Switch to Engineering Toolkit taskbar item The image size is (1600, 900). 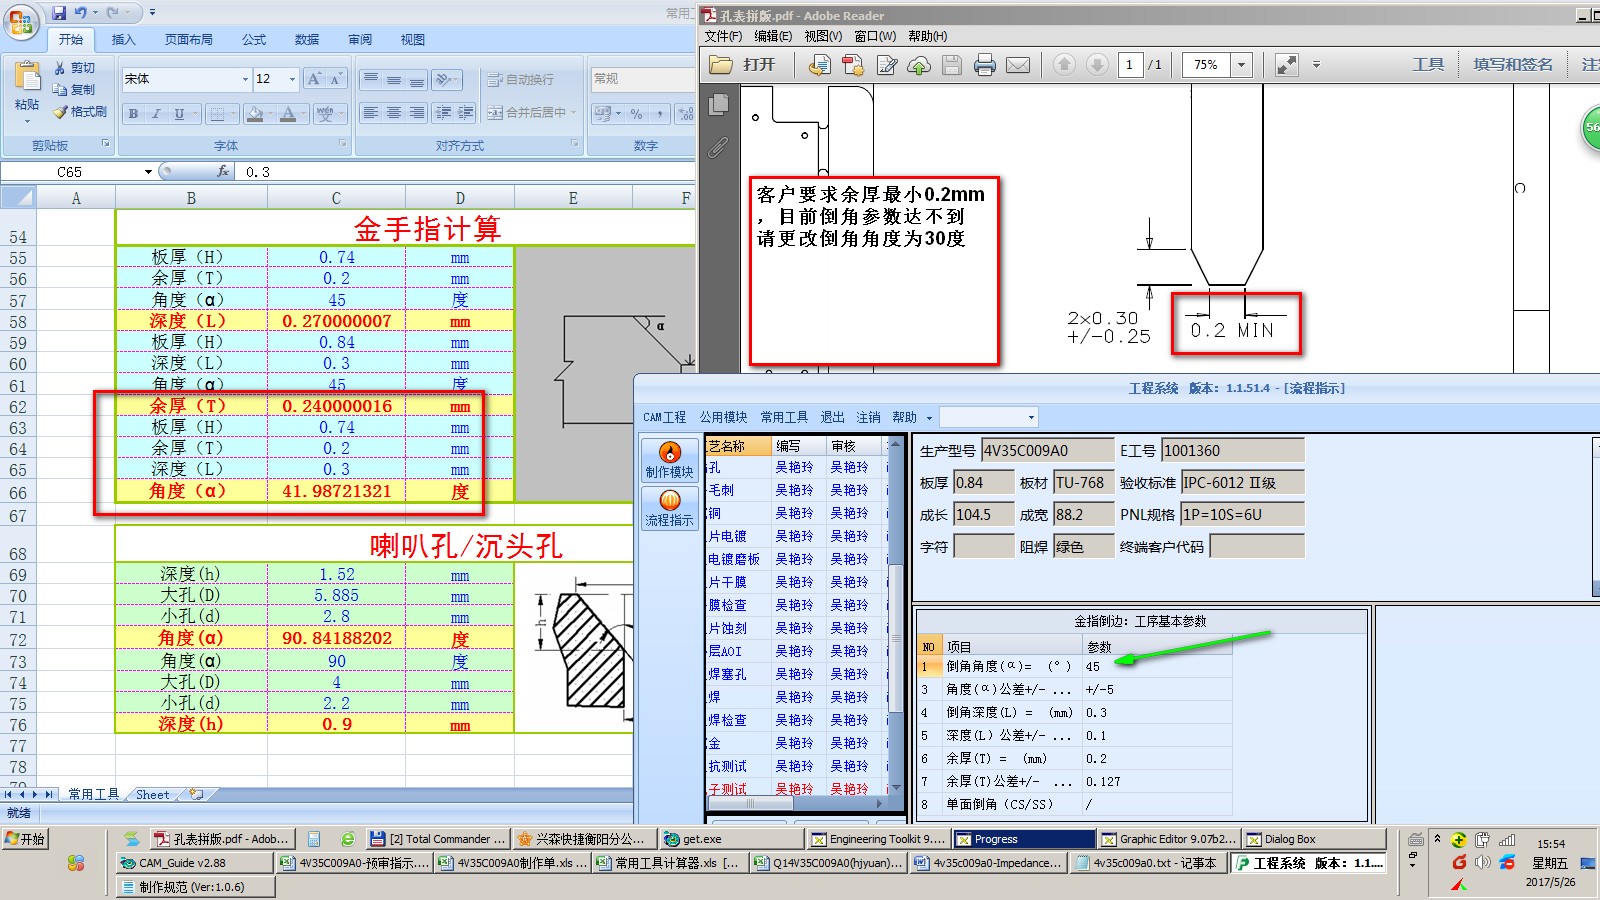click(x=877, y=839)
